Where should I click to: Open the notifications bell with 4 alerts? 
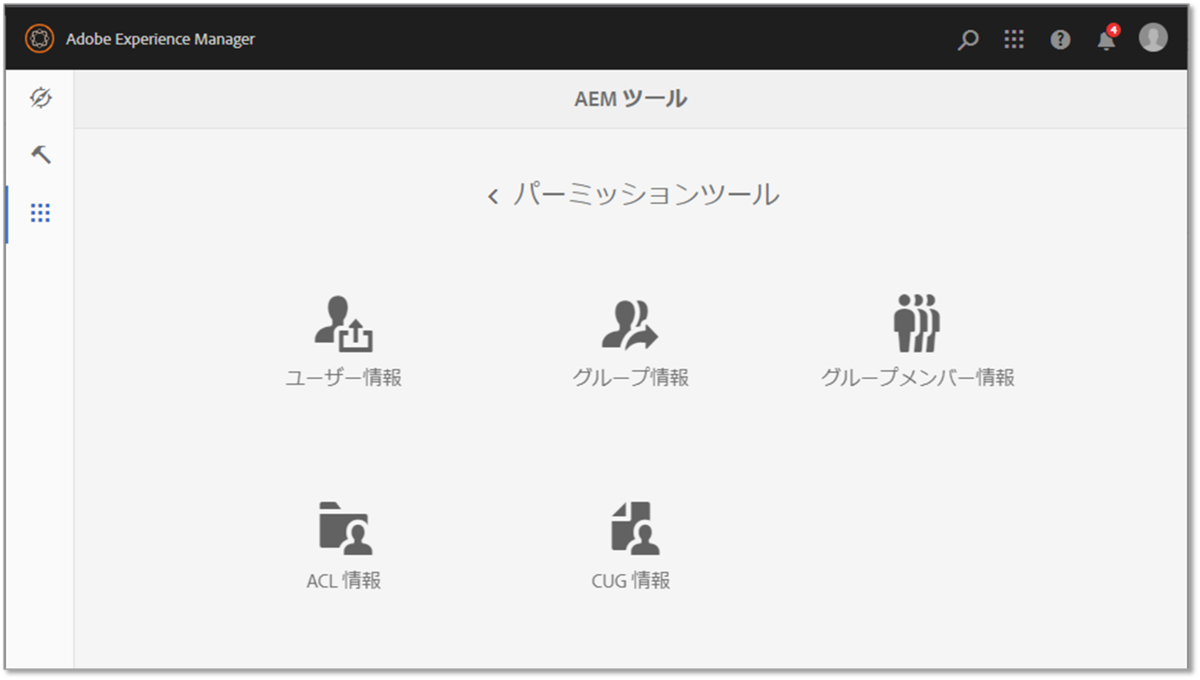(1105, 41)
